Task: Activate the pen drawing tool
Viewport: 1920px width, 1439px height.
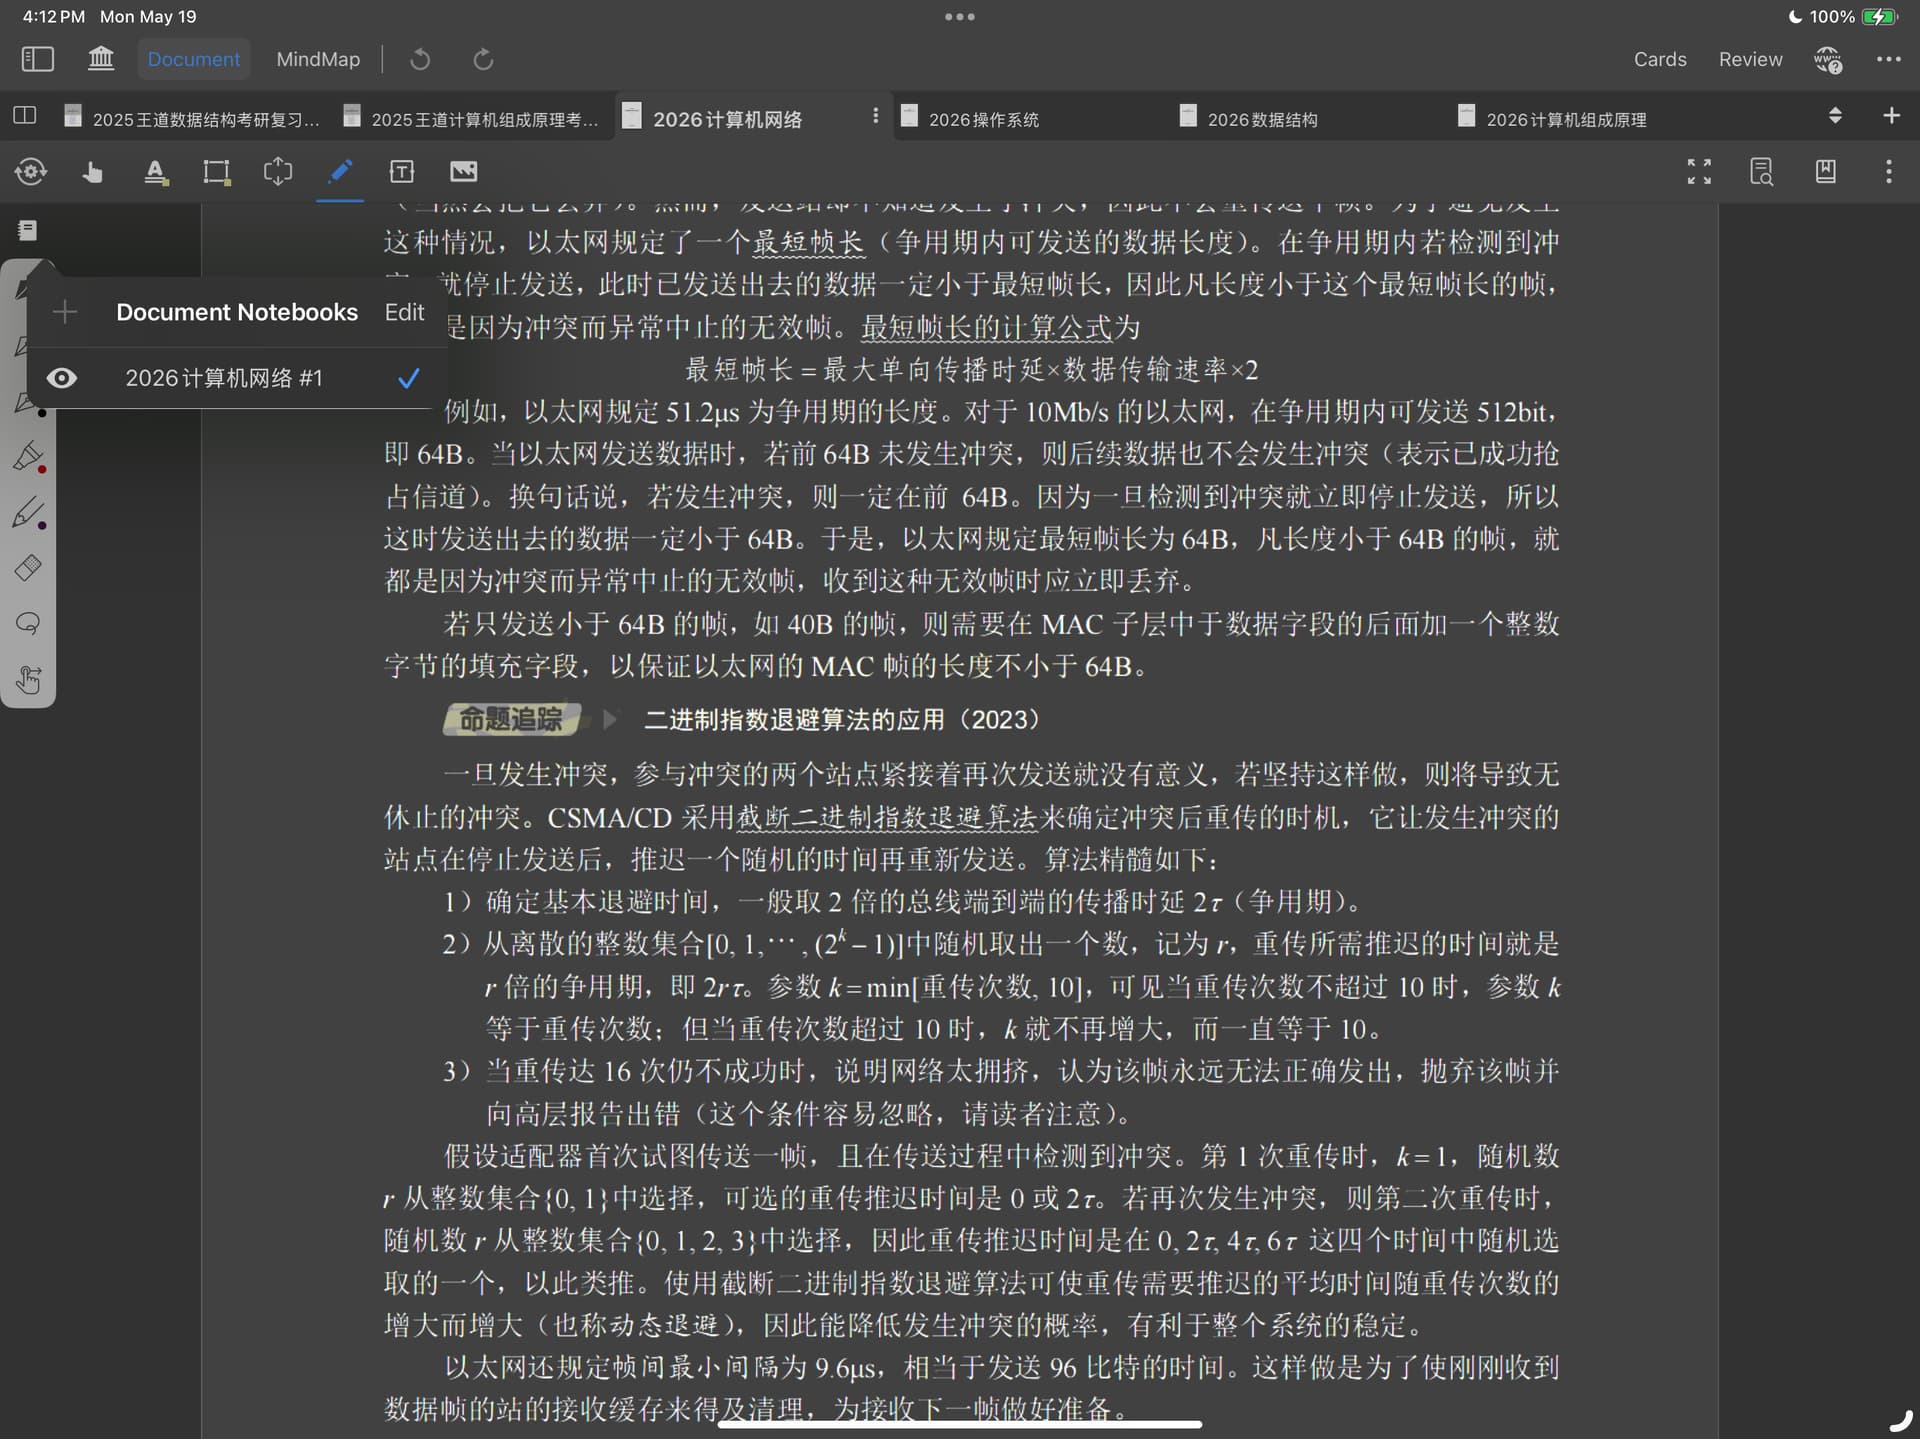Action: pos(339,172)
